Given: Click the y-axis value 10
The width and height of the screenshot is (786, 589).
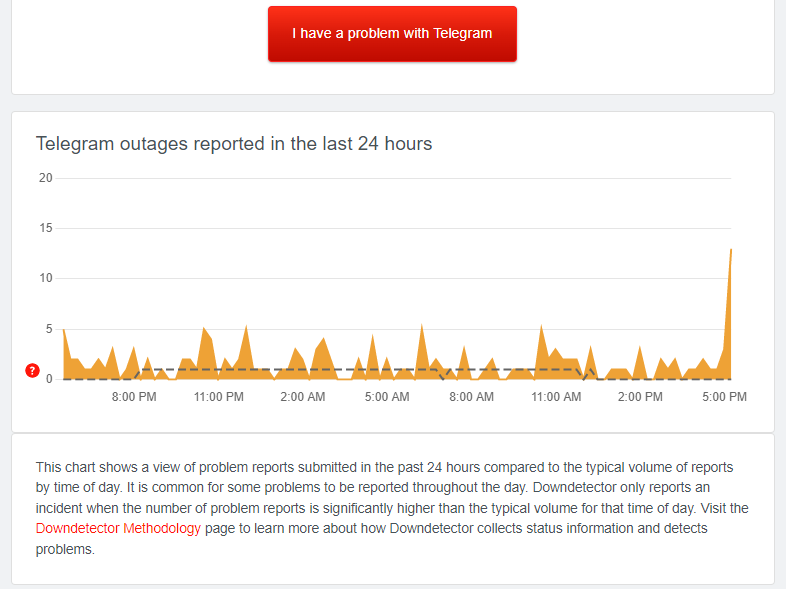Looking at the screenshot, I should pyautogui.click(x=46, y=278).
